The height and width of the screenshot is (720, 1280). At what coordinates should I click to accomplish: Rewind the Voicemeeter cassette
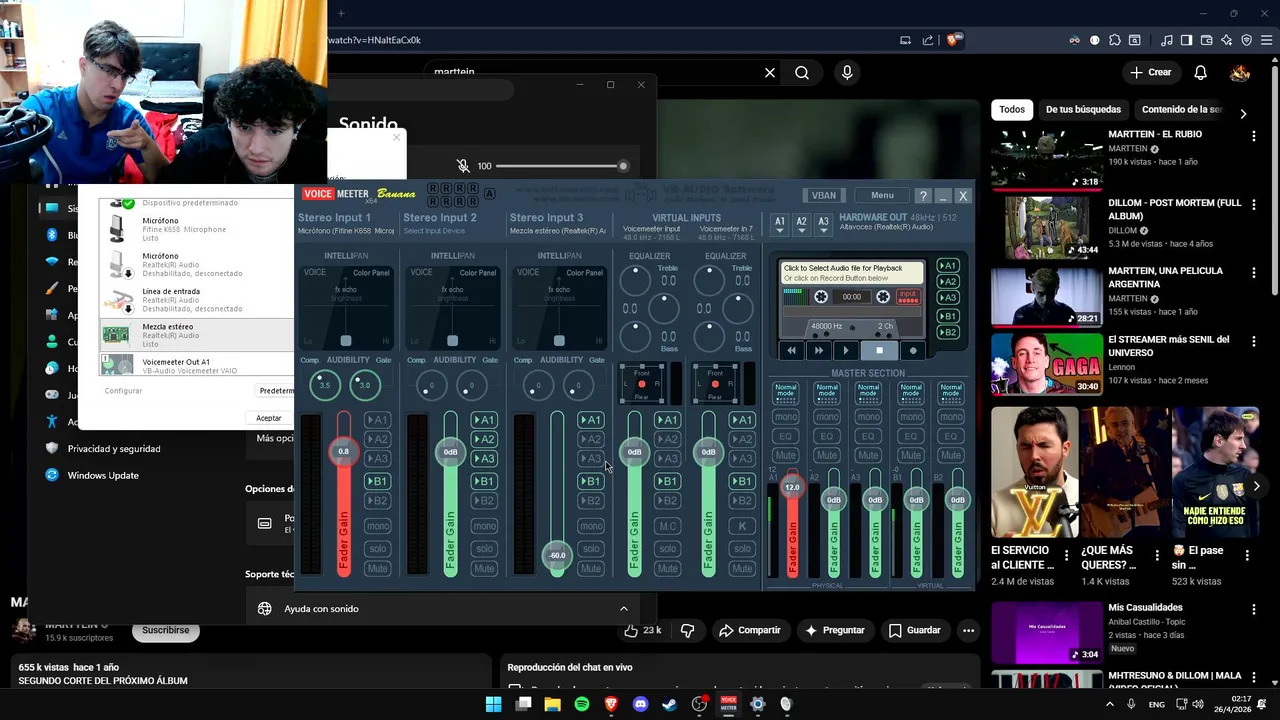(x=791, y=350)
